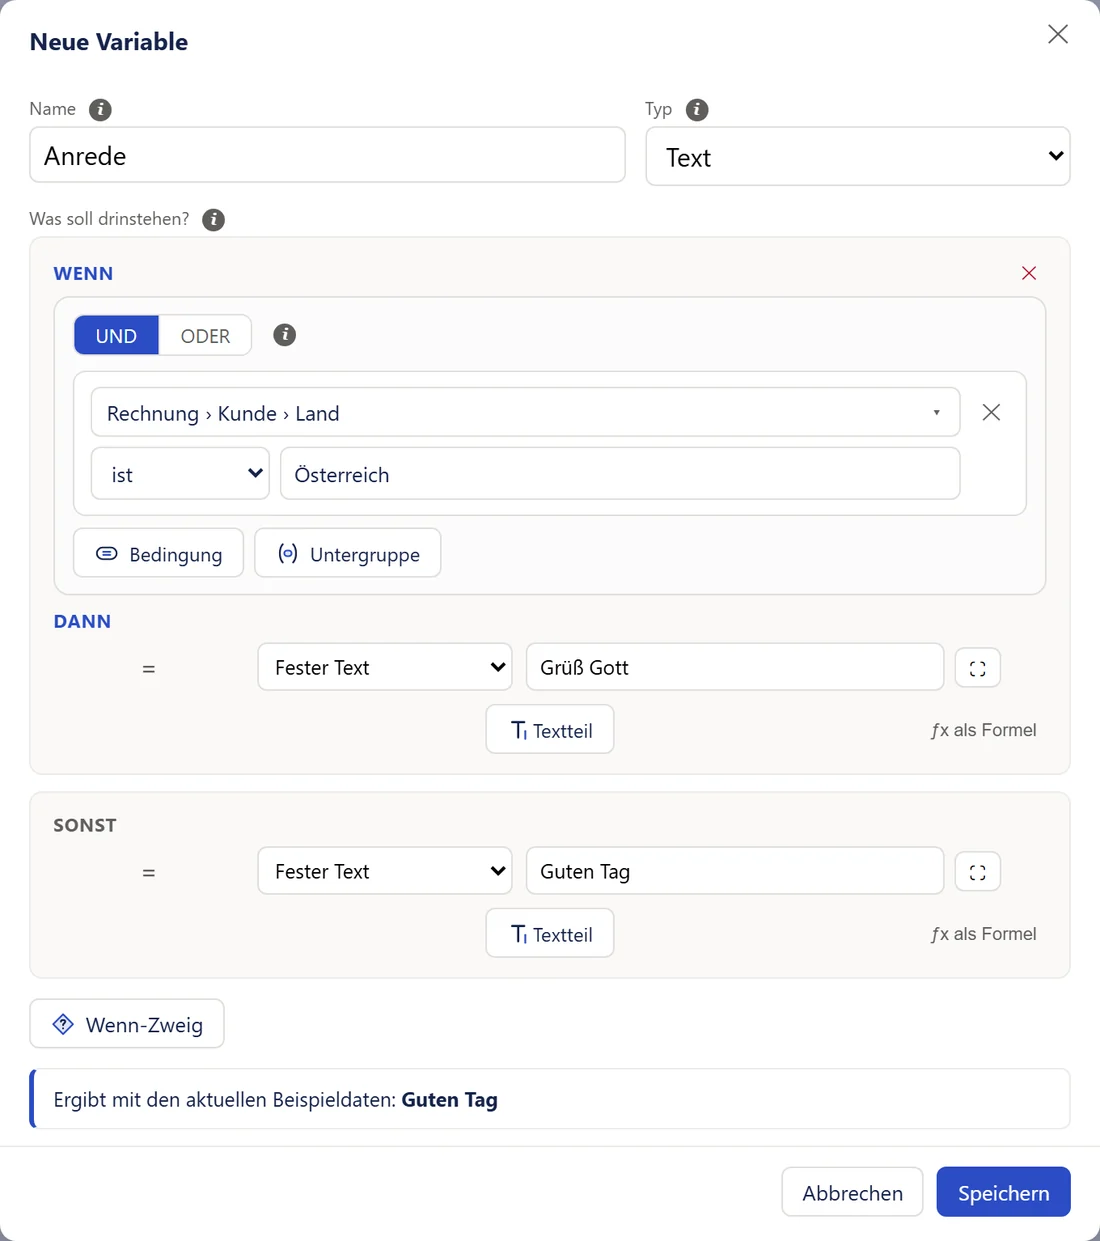Screen dimensions: 1100x1241
Task: Click Abbrechen
Action: pyautogui.click(x=852, y=1192)
